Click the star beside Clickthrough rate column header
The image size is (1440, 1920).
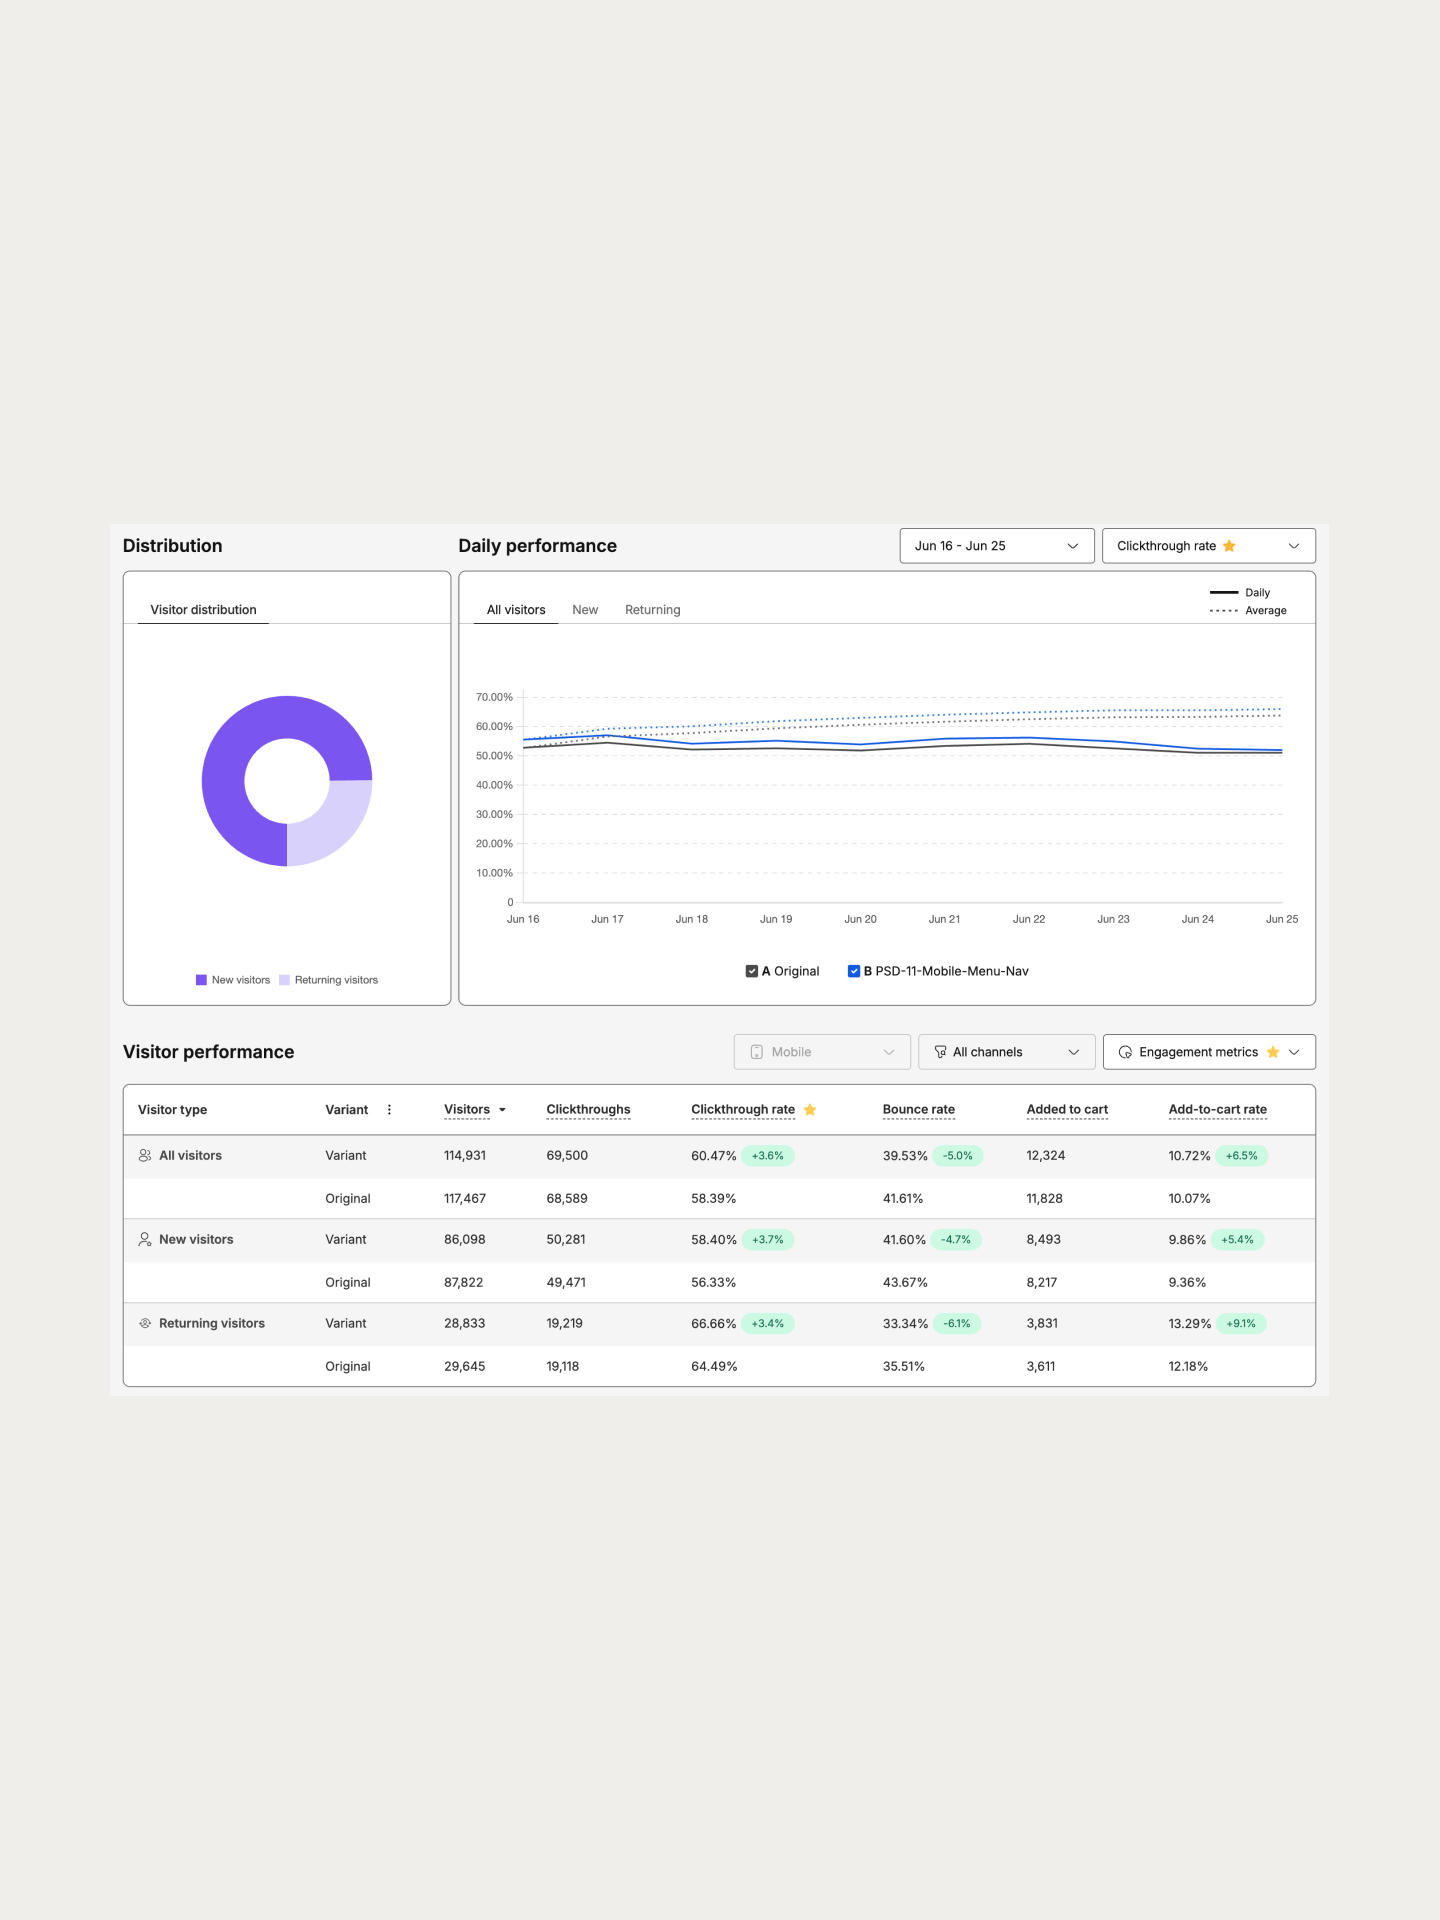pos(810,1110)
